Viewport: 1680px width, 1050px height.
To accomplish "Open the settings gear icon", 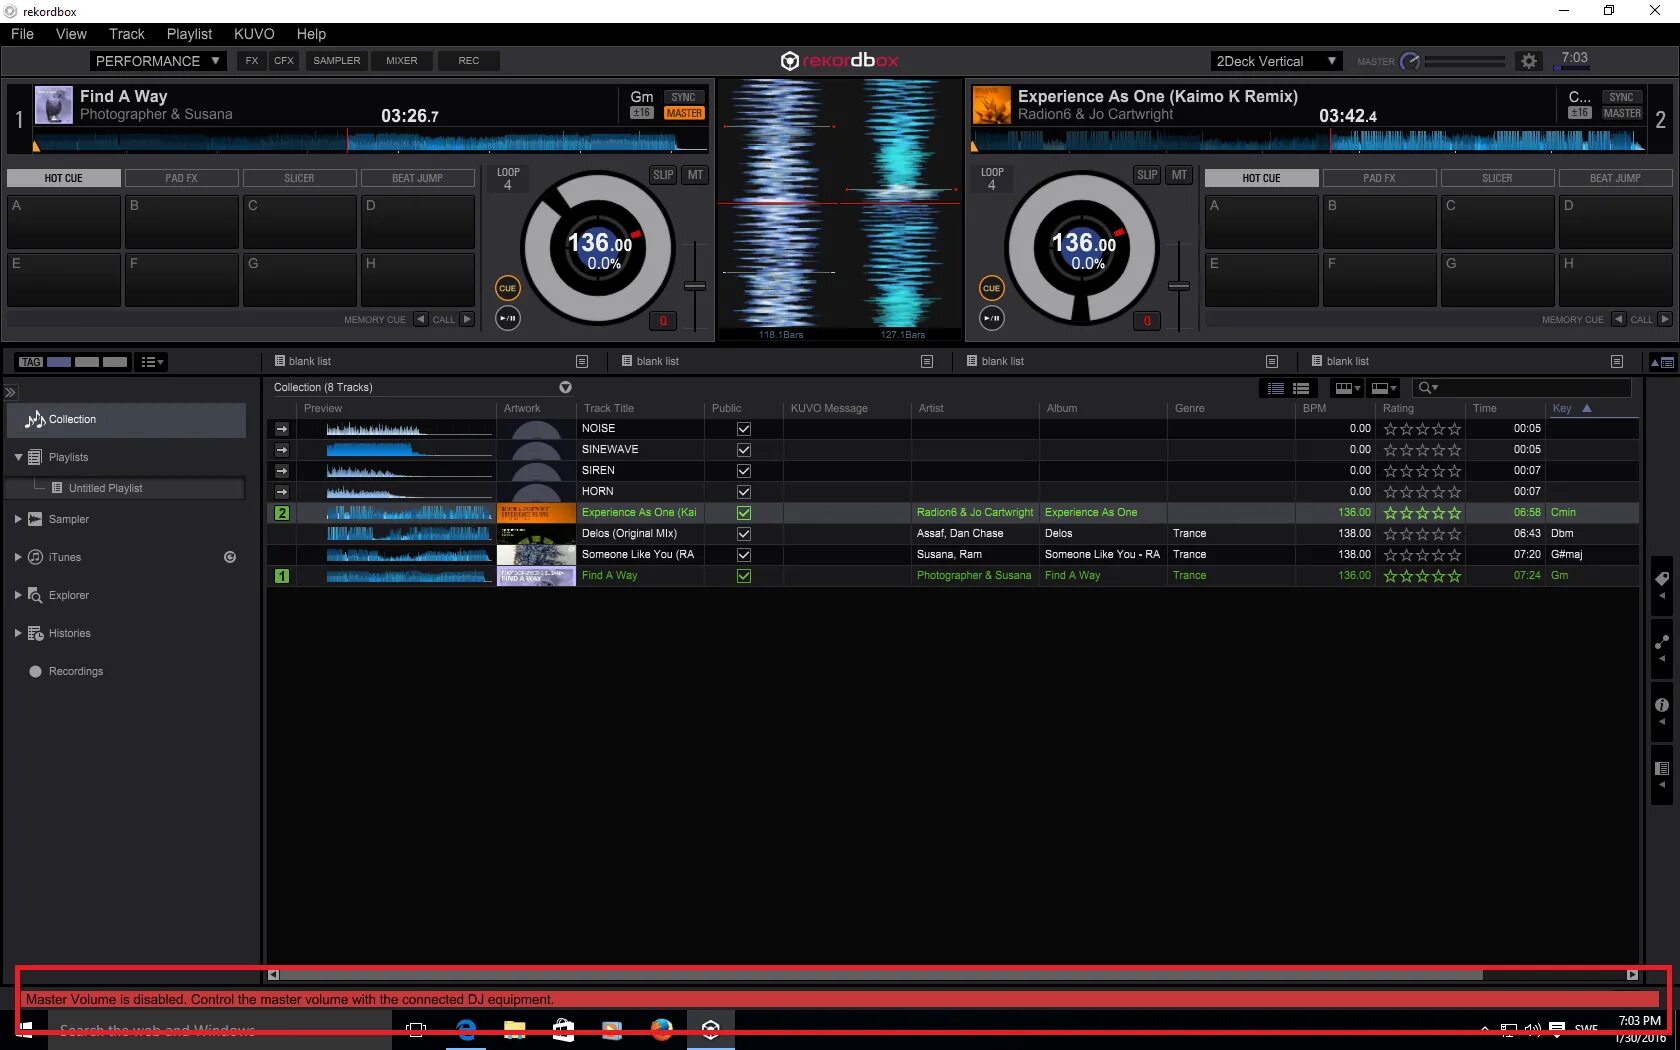I will [x=1528, y=61].
